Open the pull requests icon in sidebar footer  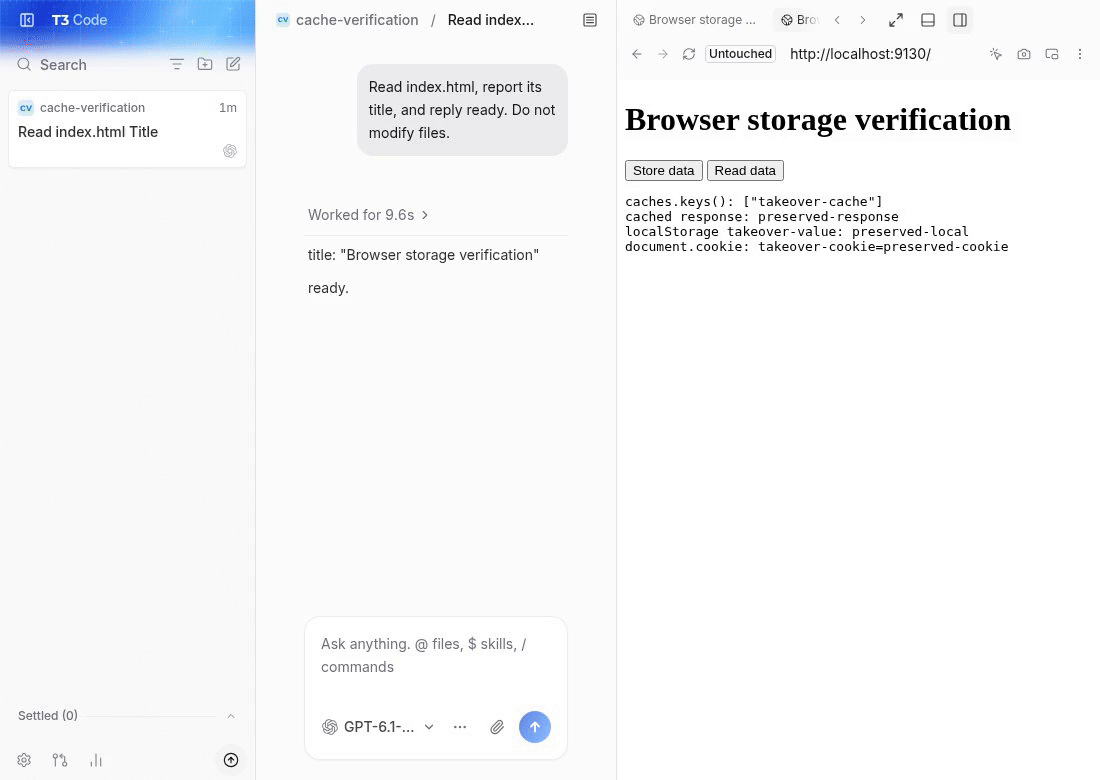pos(60,760)
